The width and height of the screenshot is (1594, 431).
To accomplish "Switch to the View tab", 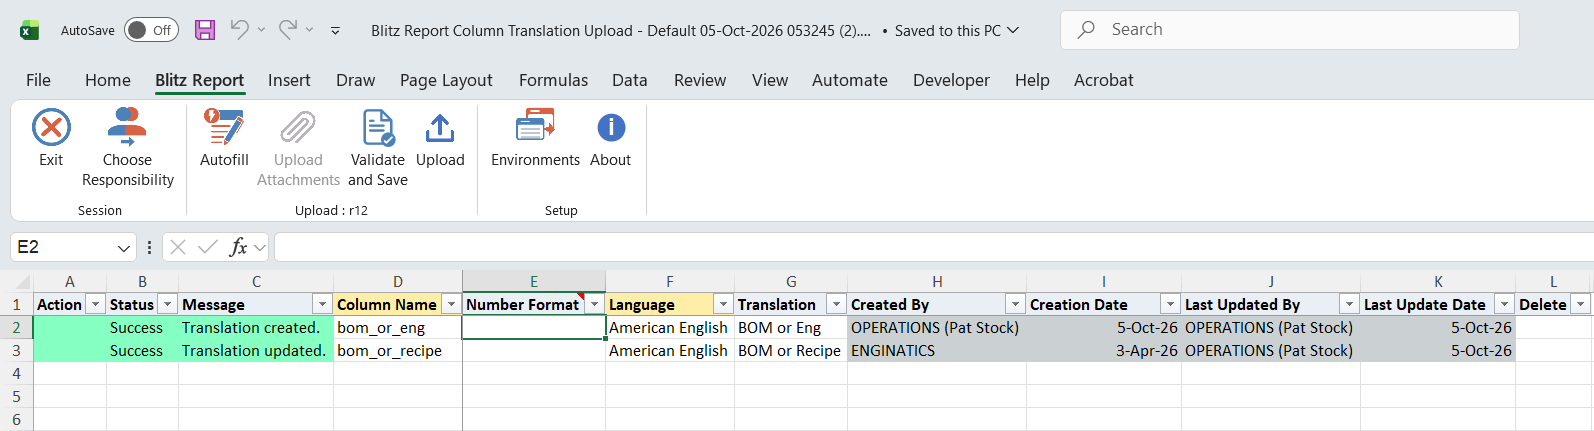I will [x=770, y=80].
